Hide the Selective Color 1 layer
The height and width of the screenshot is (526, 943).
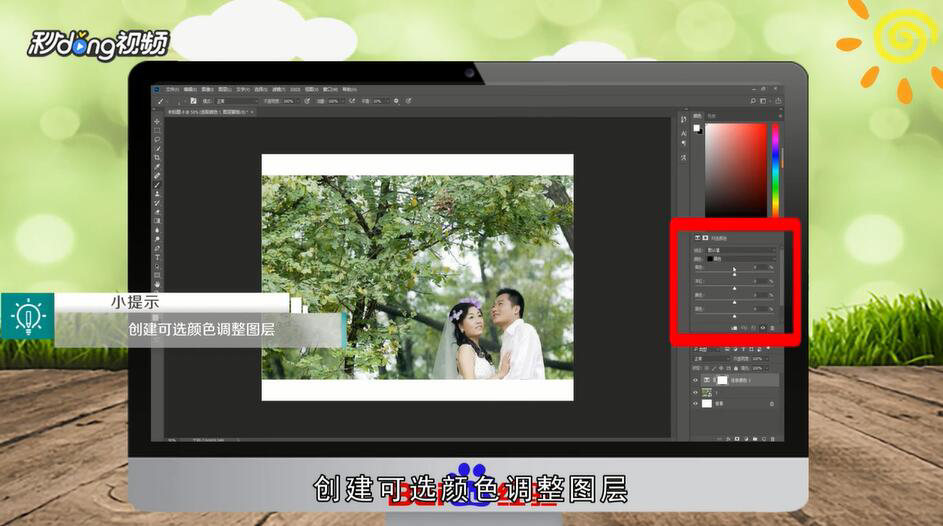[x=696, y=380]
